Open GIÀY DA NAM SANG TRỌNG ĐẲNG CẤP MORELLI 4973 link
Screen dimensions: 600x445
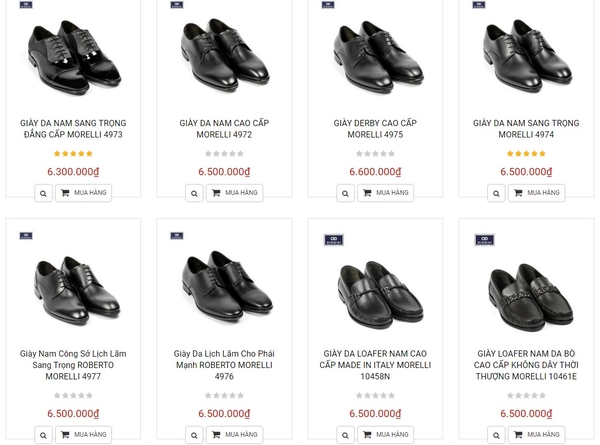coord(73,129)
